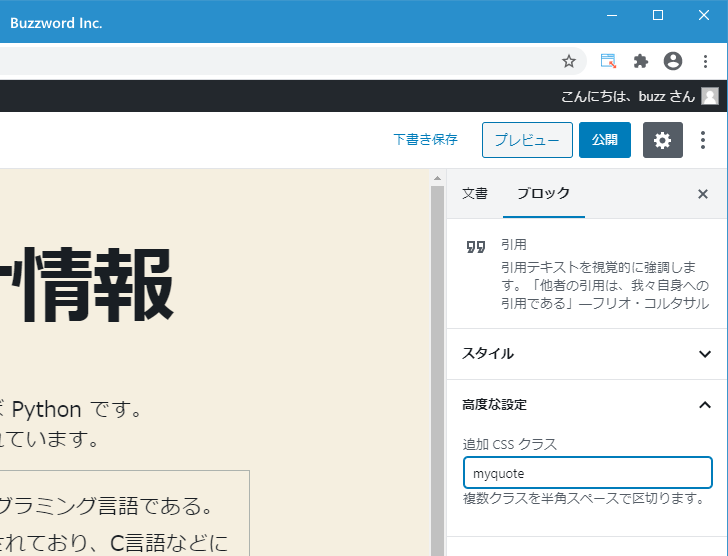The image size is (728, 556).
Task: Click the paragraph line ending ています。
Action: point(49,439)
